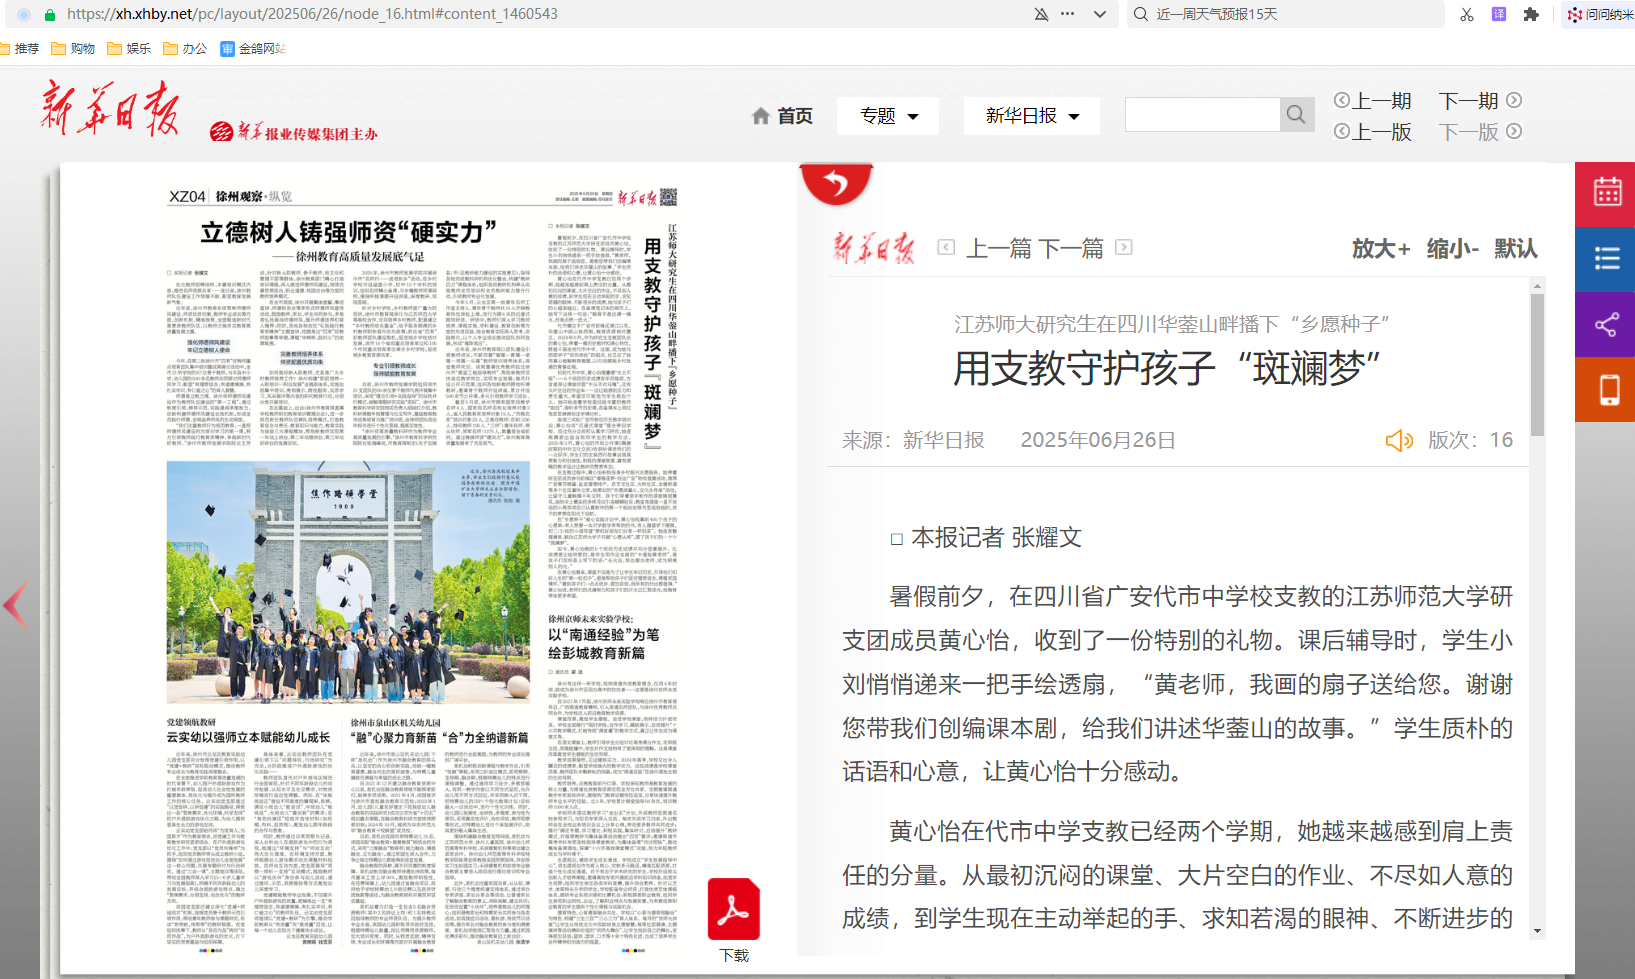Go to 下一期 next issue
Viewport: 1635px width, 979px height.
coord(1479,101)
